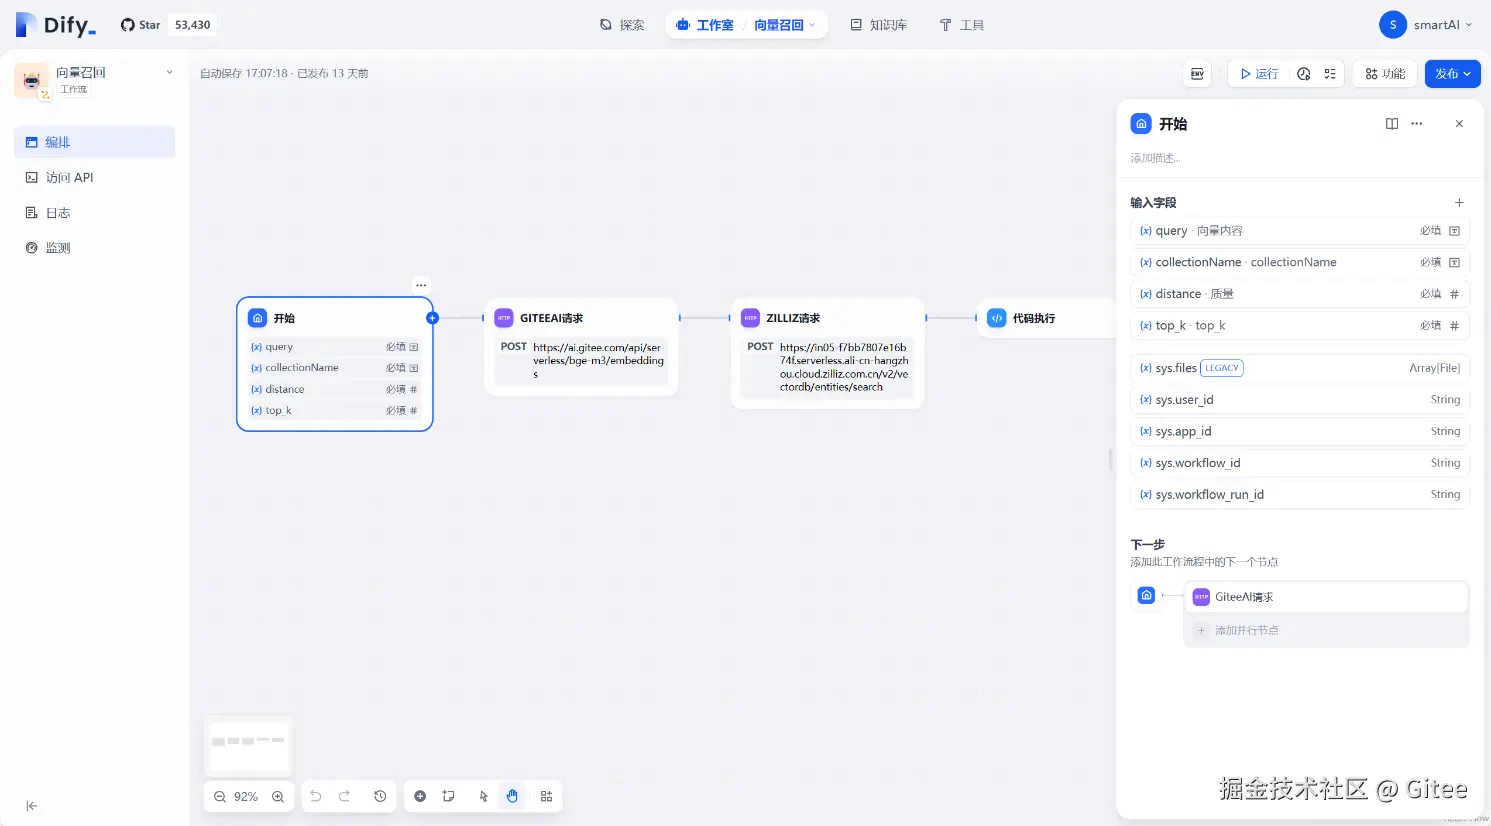
Task: Open the GitHub Star link
Action: 141,25
